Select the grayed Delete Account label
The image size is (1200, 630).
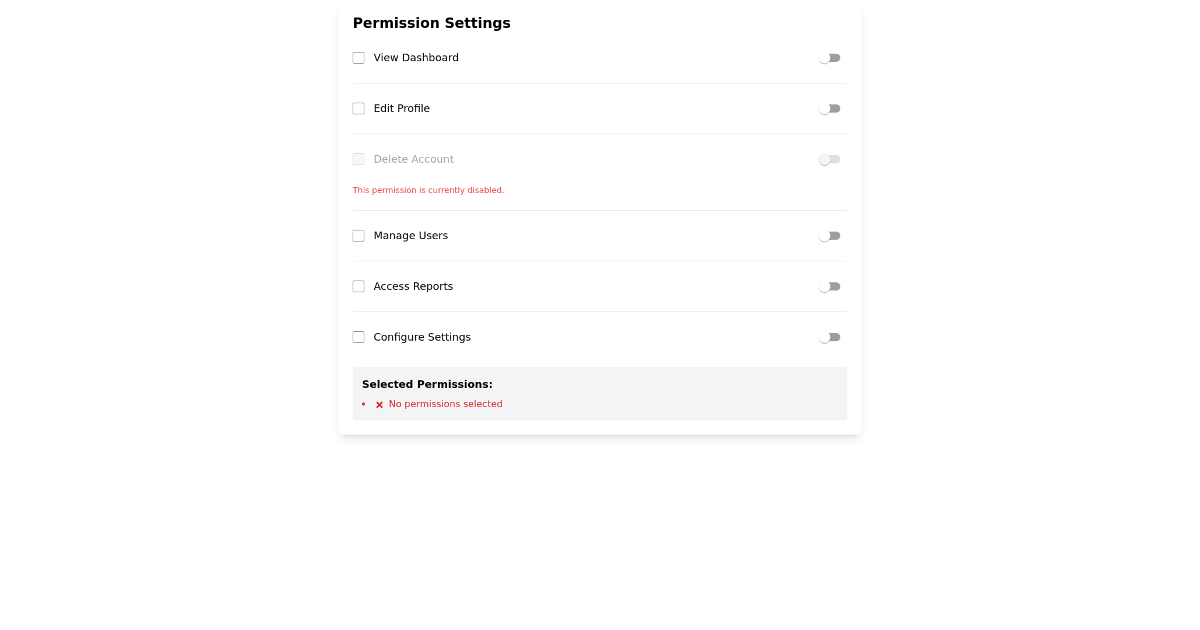coord(413,159)
